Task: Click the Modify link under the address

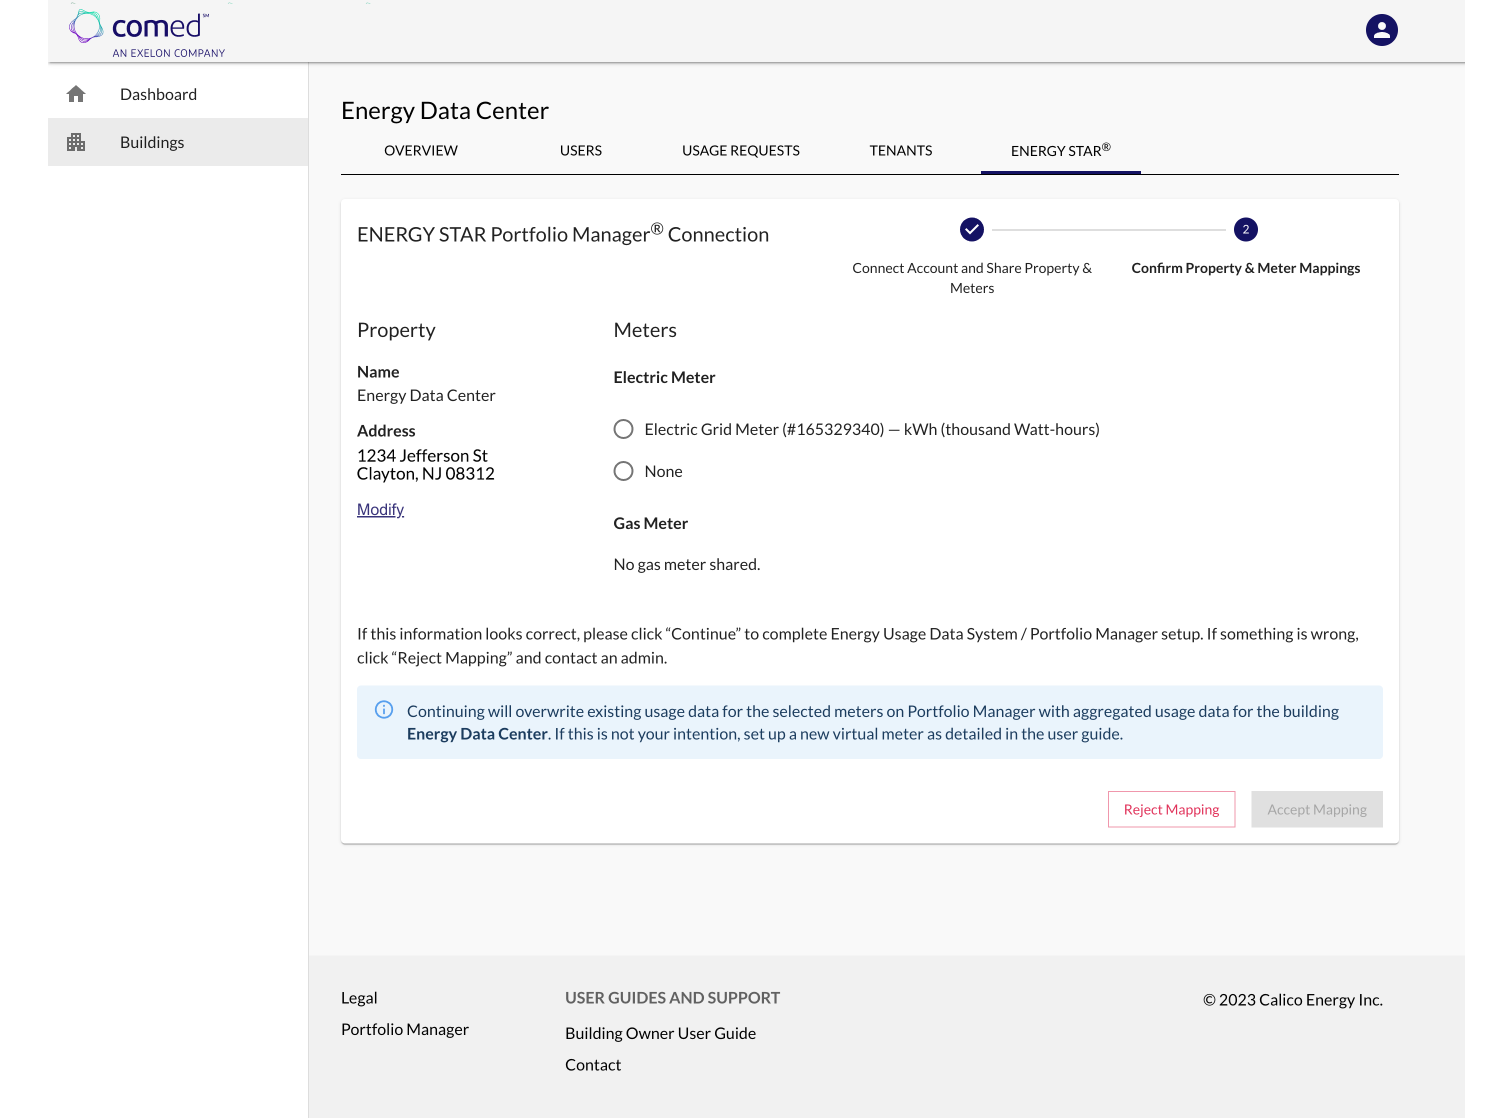Action: (380, 510)
